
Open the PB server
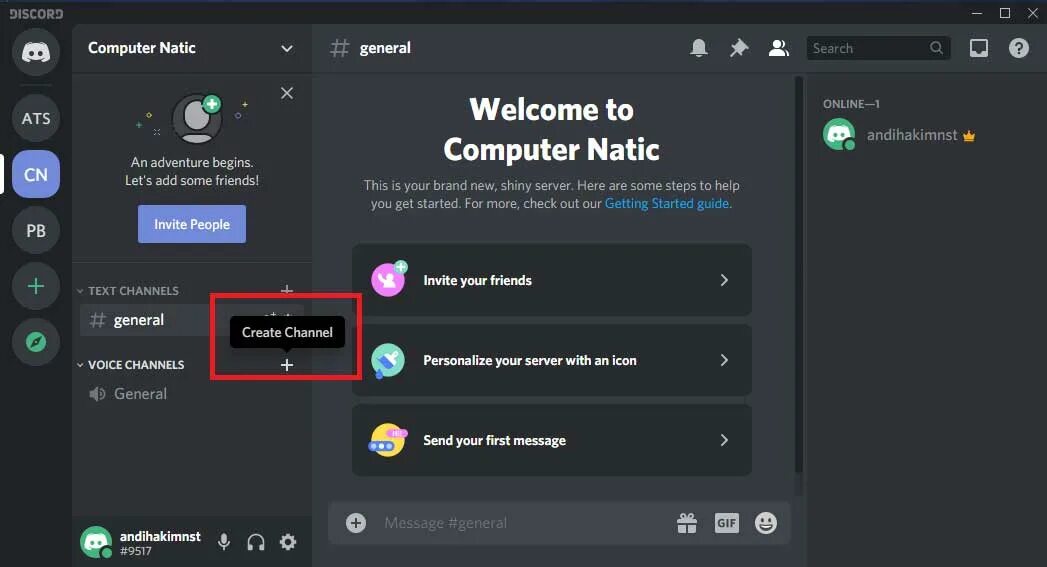pyautogui.click(x=36, y=230)
